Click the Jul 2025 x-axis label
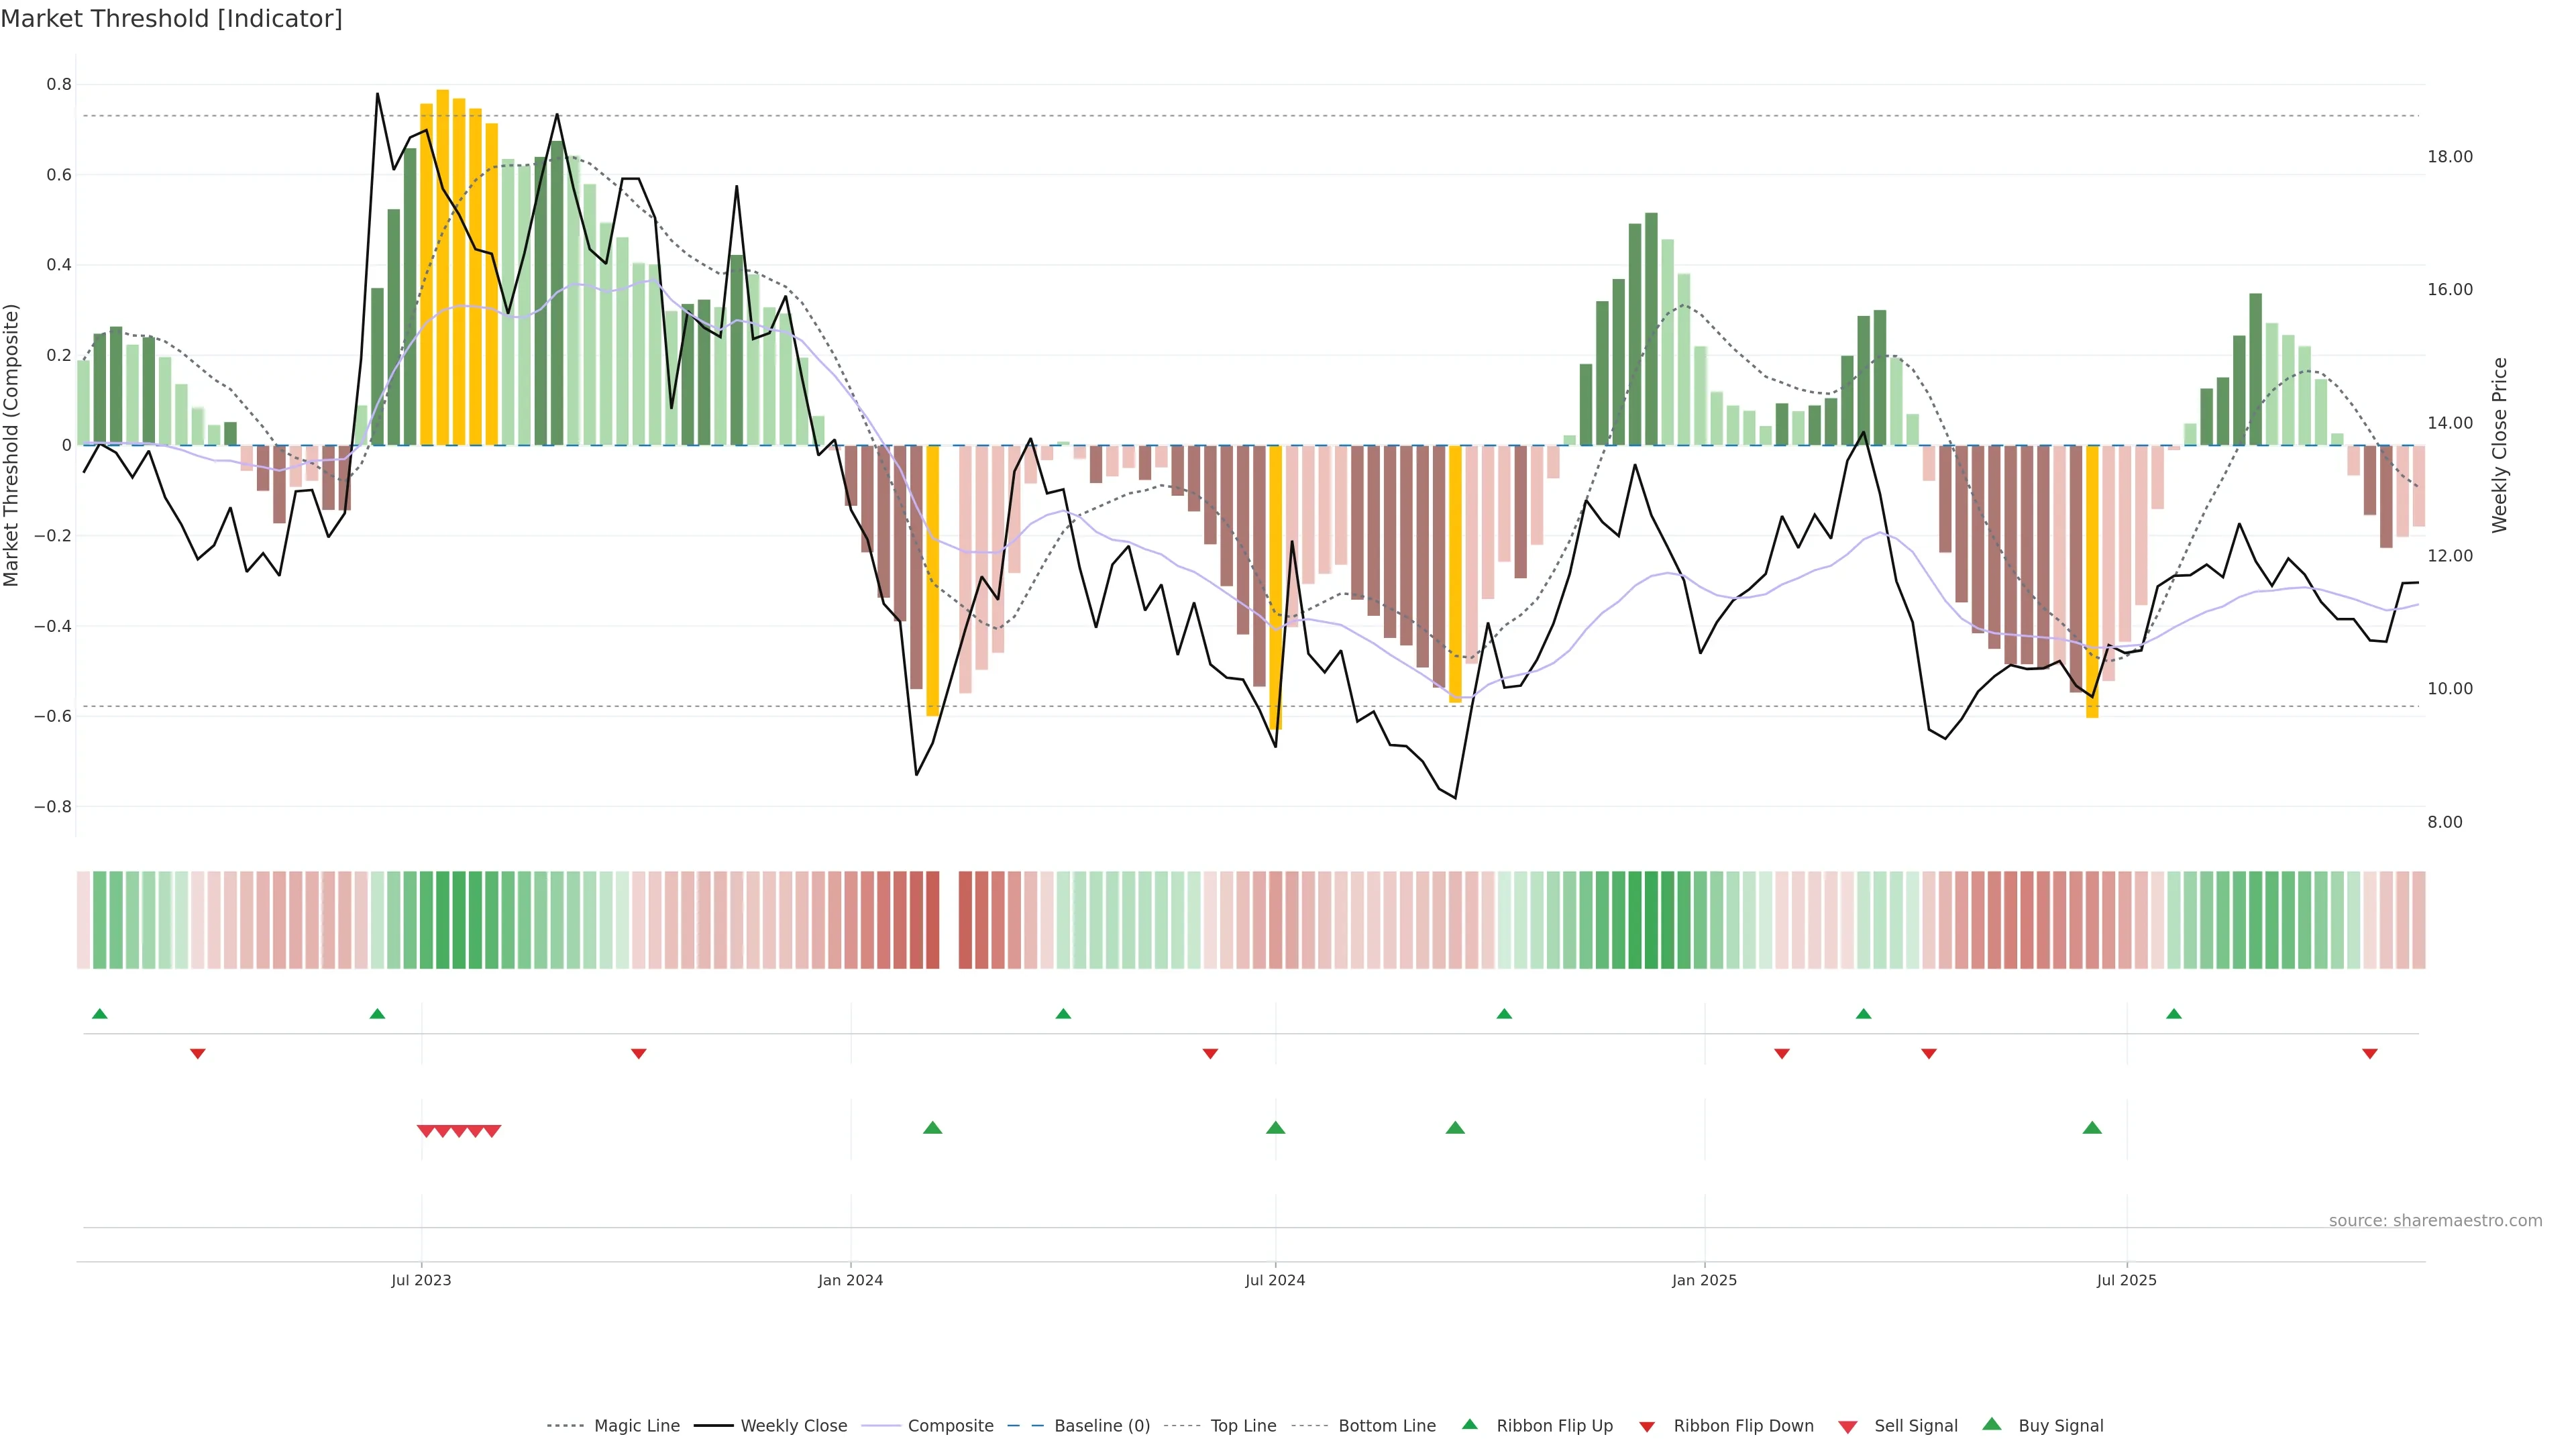The width and height of the screenshot is (2576, 1449). point(2126,1280)
